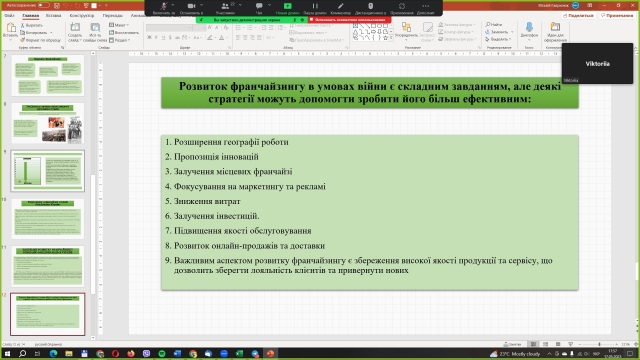Click the Zoom pause share icon

click(x=315, y=6)
